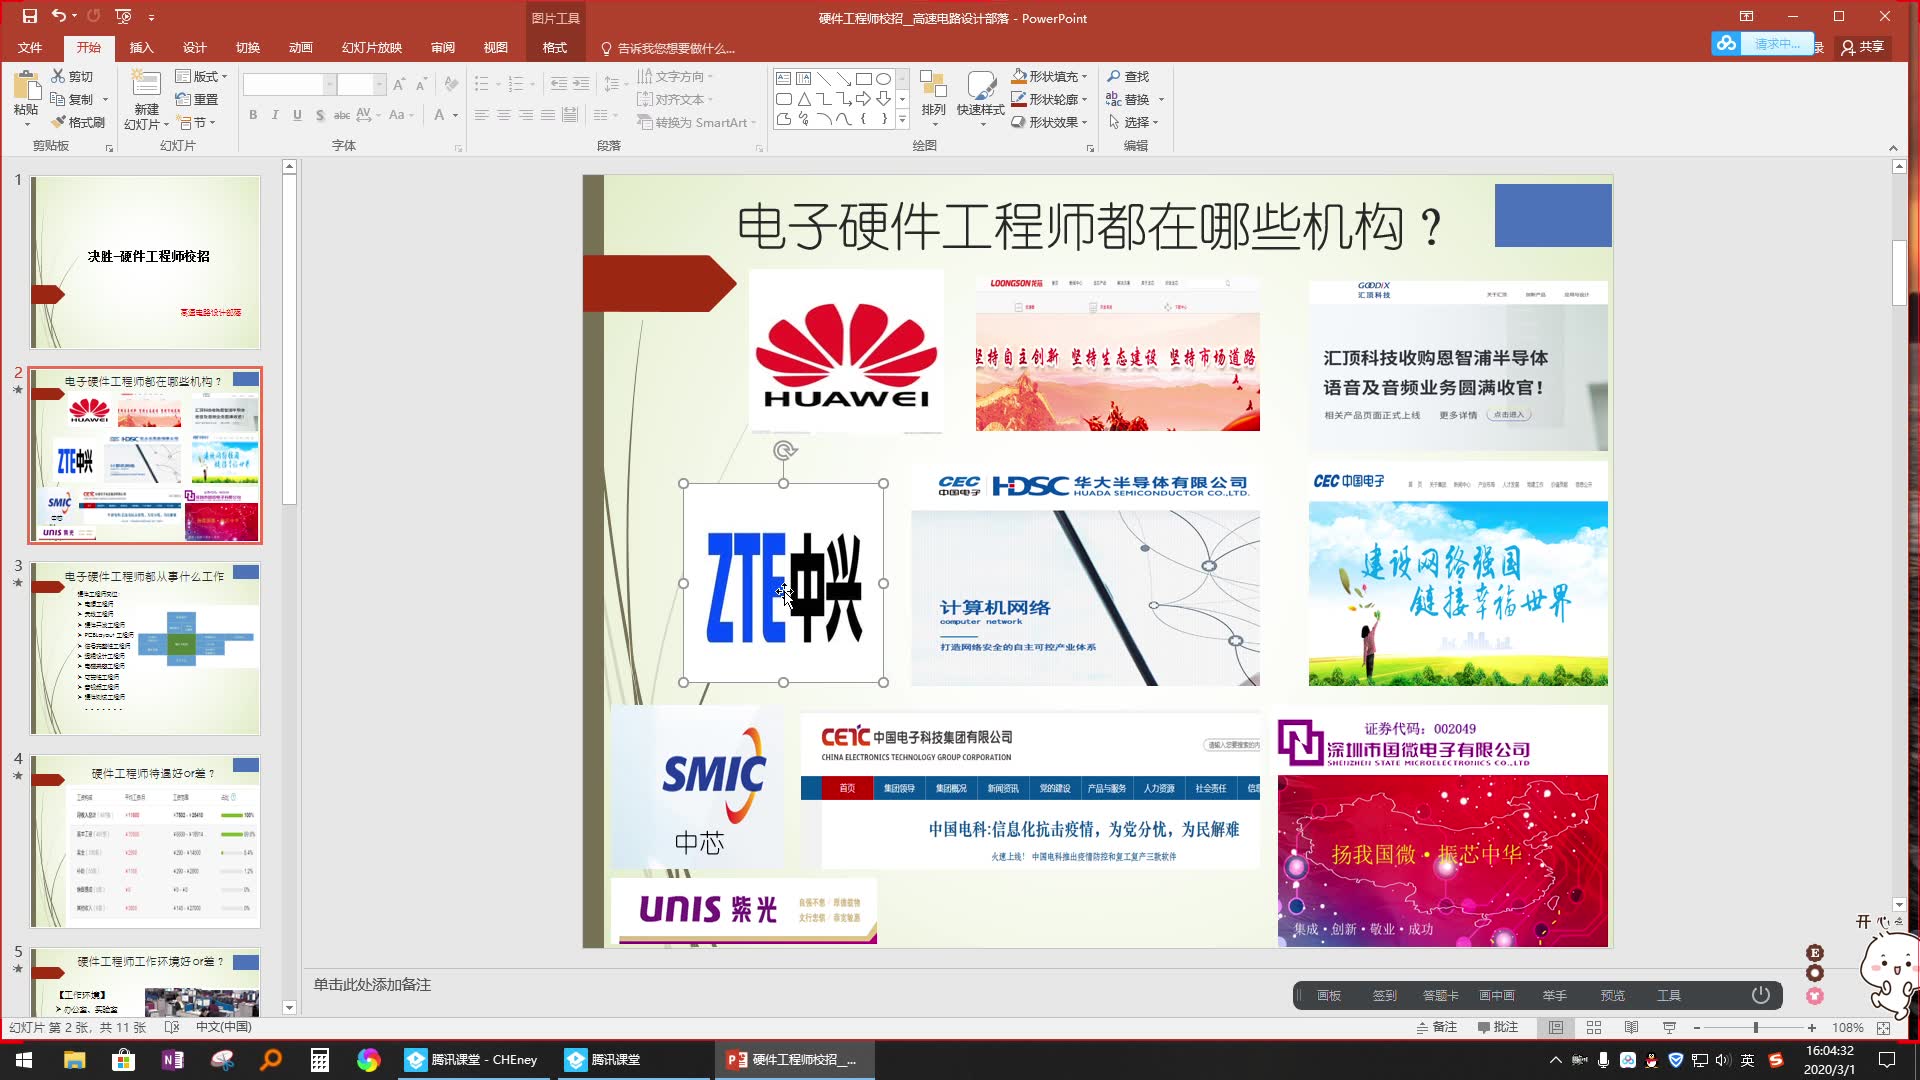The width and height of the screenshot is (1920, 1080).
Task: Click the zoom in plus button
Action: tap(1812, 1027)
